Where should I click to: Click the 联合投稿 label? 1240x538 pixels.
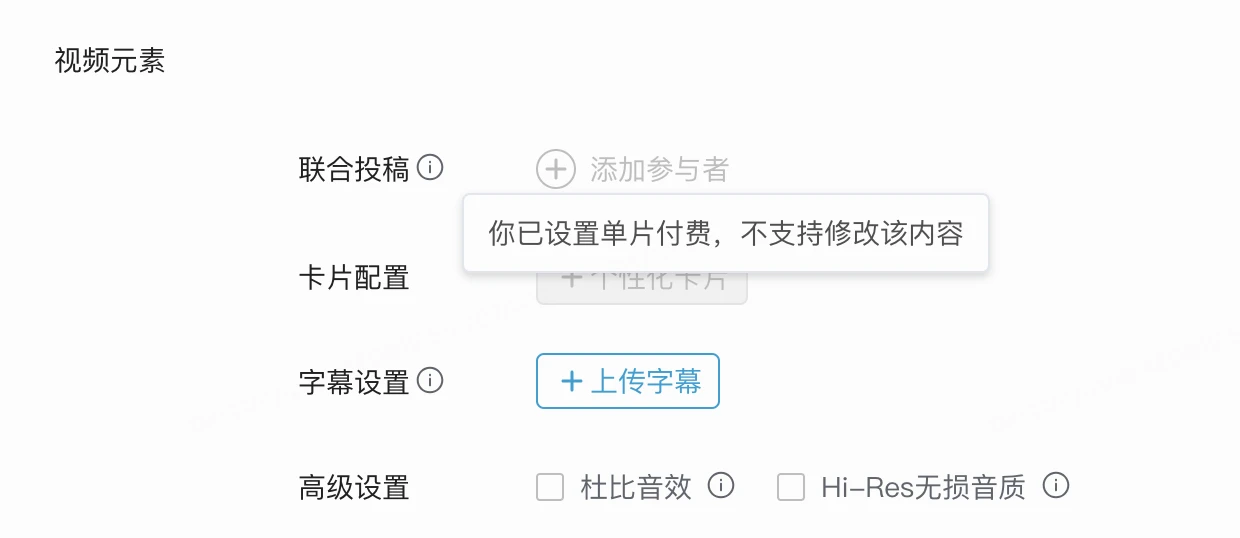tap(354, 169)
